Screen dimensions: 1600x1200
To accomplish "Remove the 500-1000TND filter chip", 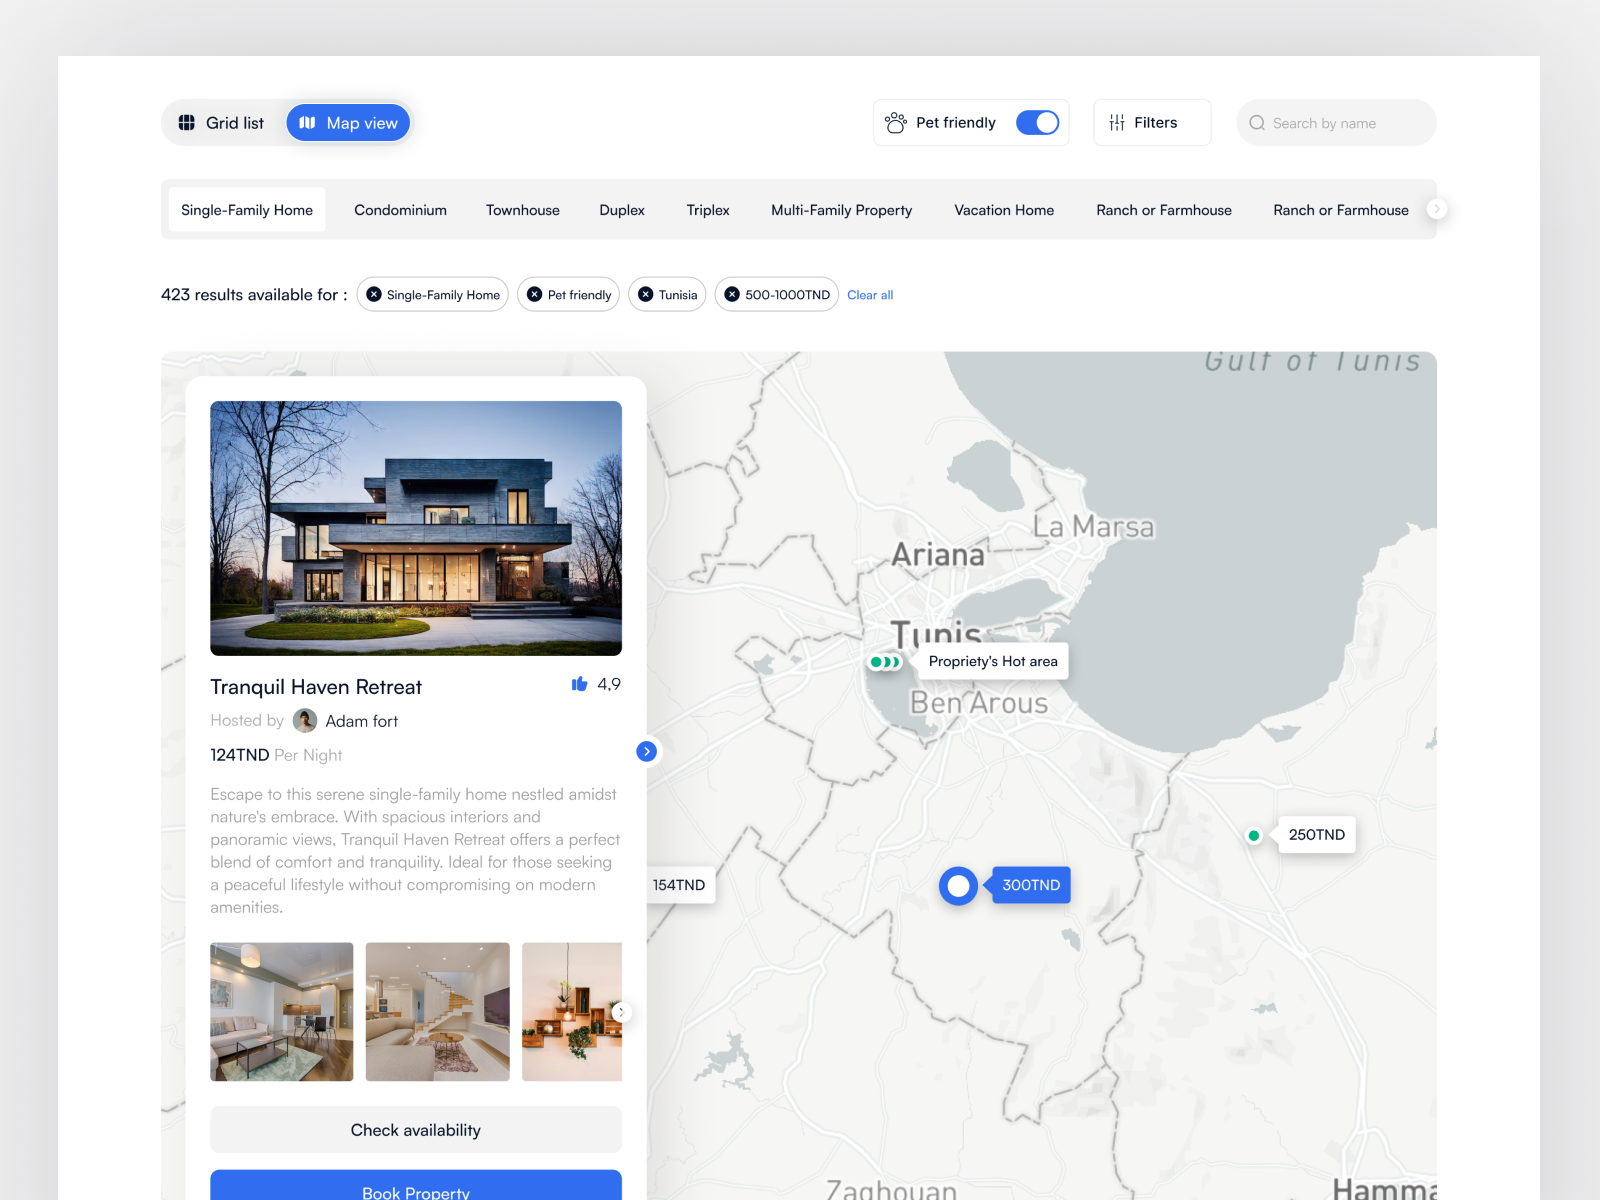I will click(733, 294).
